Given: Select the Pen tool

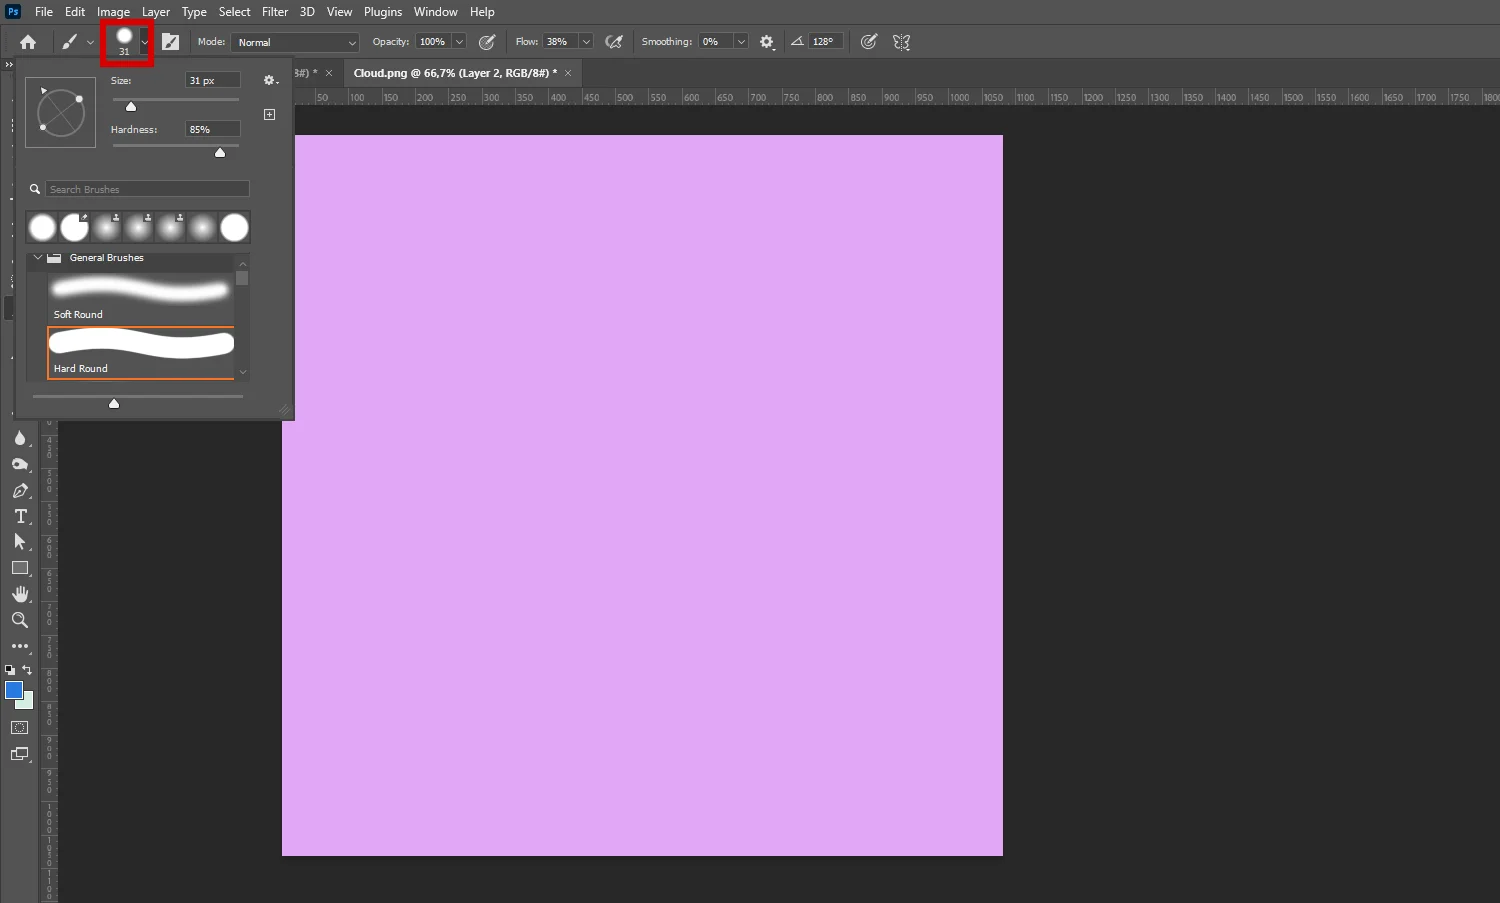Looking at the screenshot, I should [x=20, y=491].
